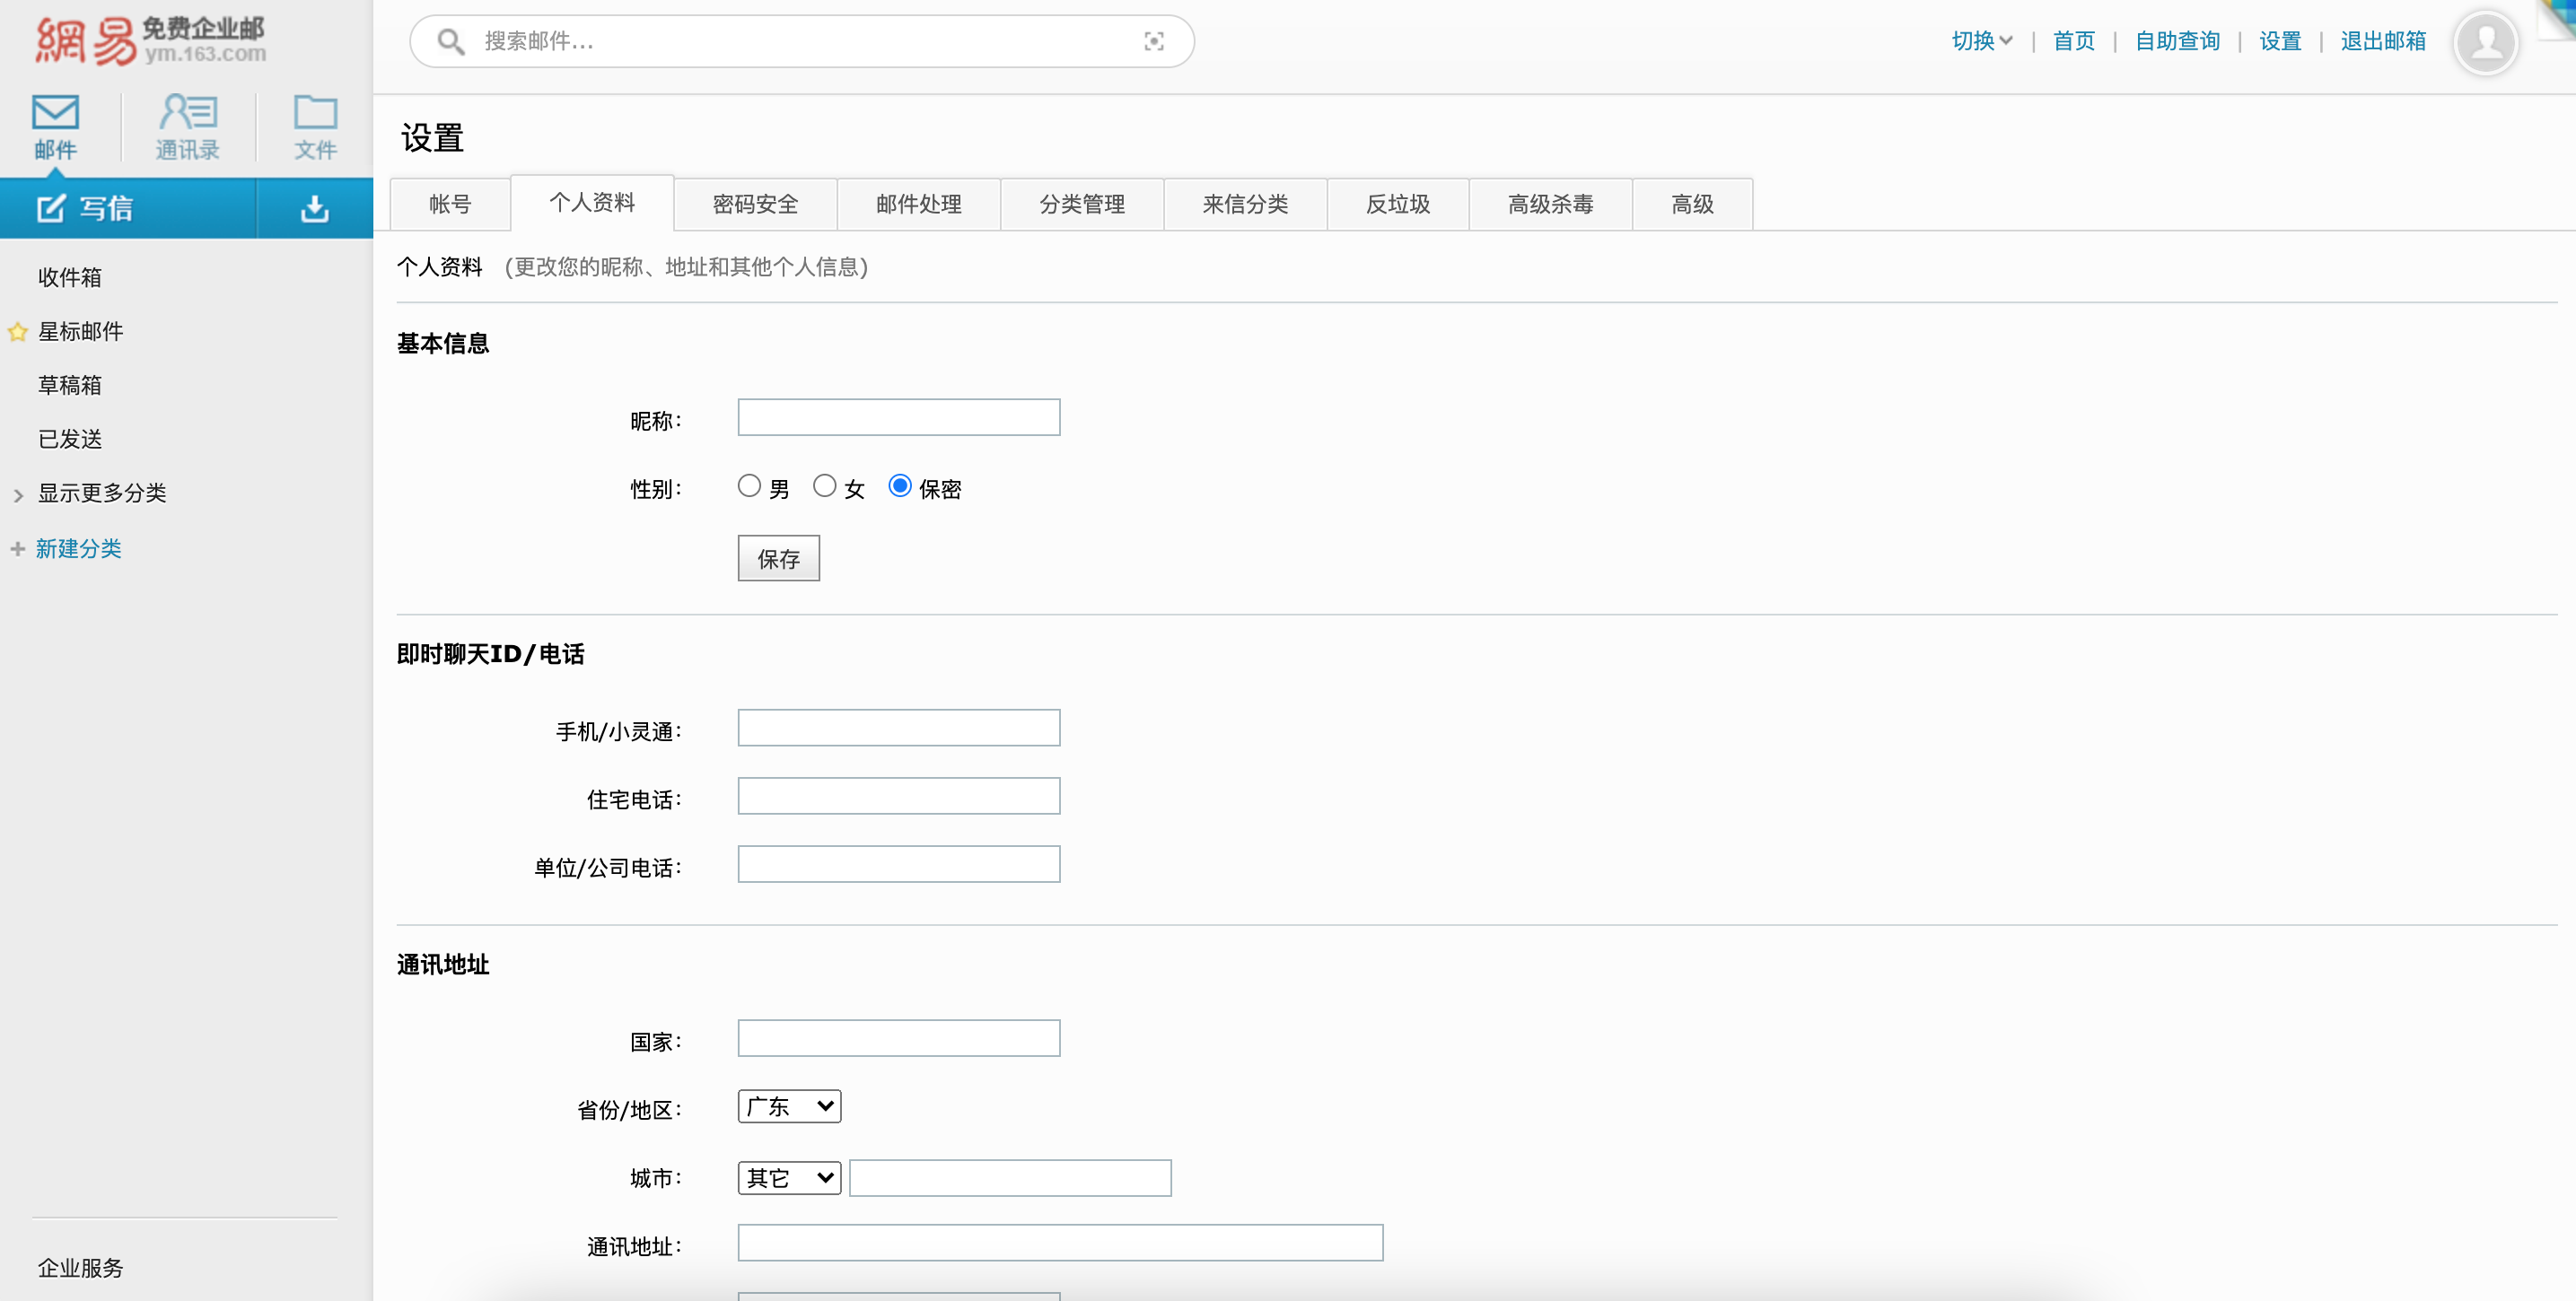Open the 城市 dropdown showing 其它
Screen dimensions: 2576x1301
[789, 1177]
